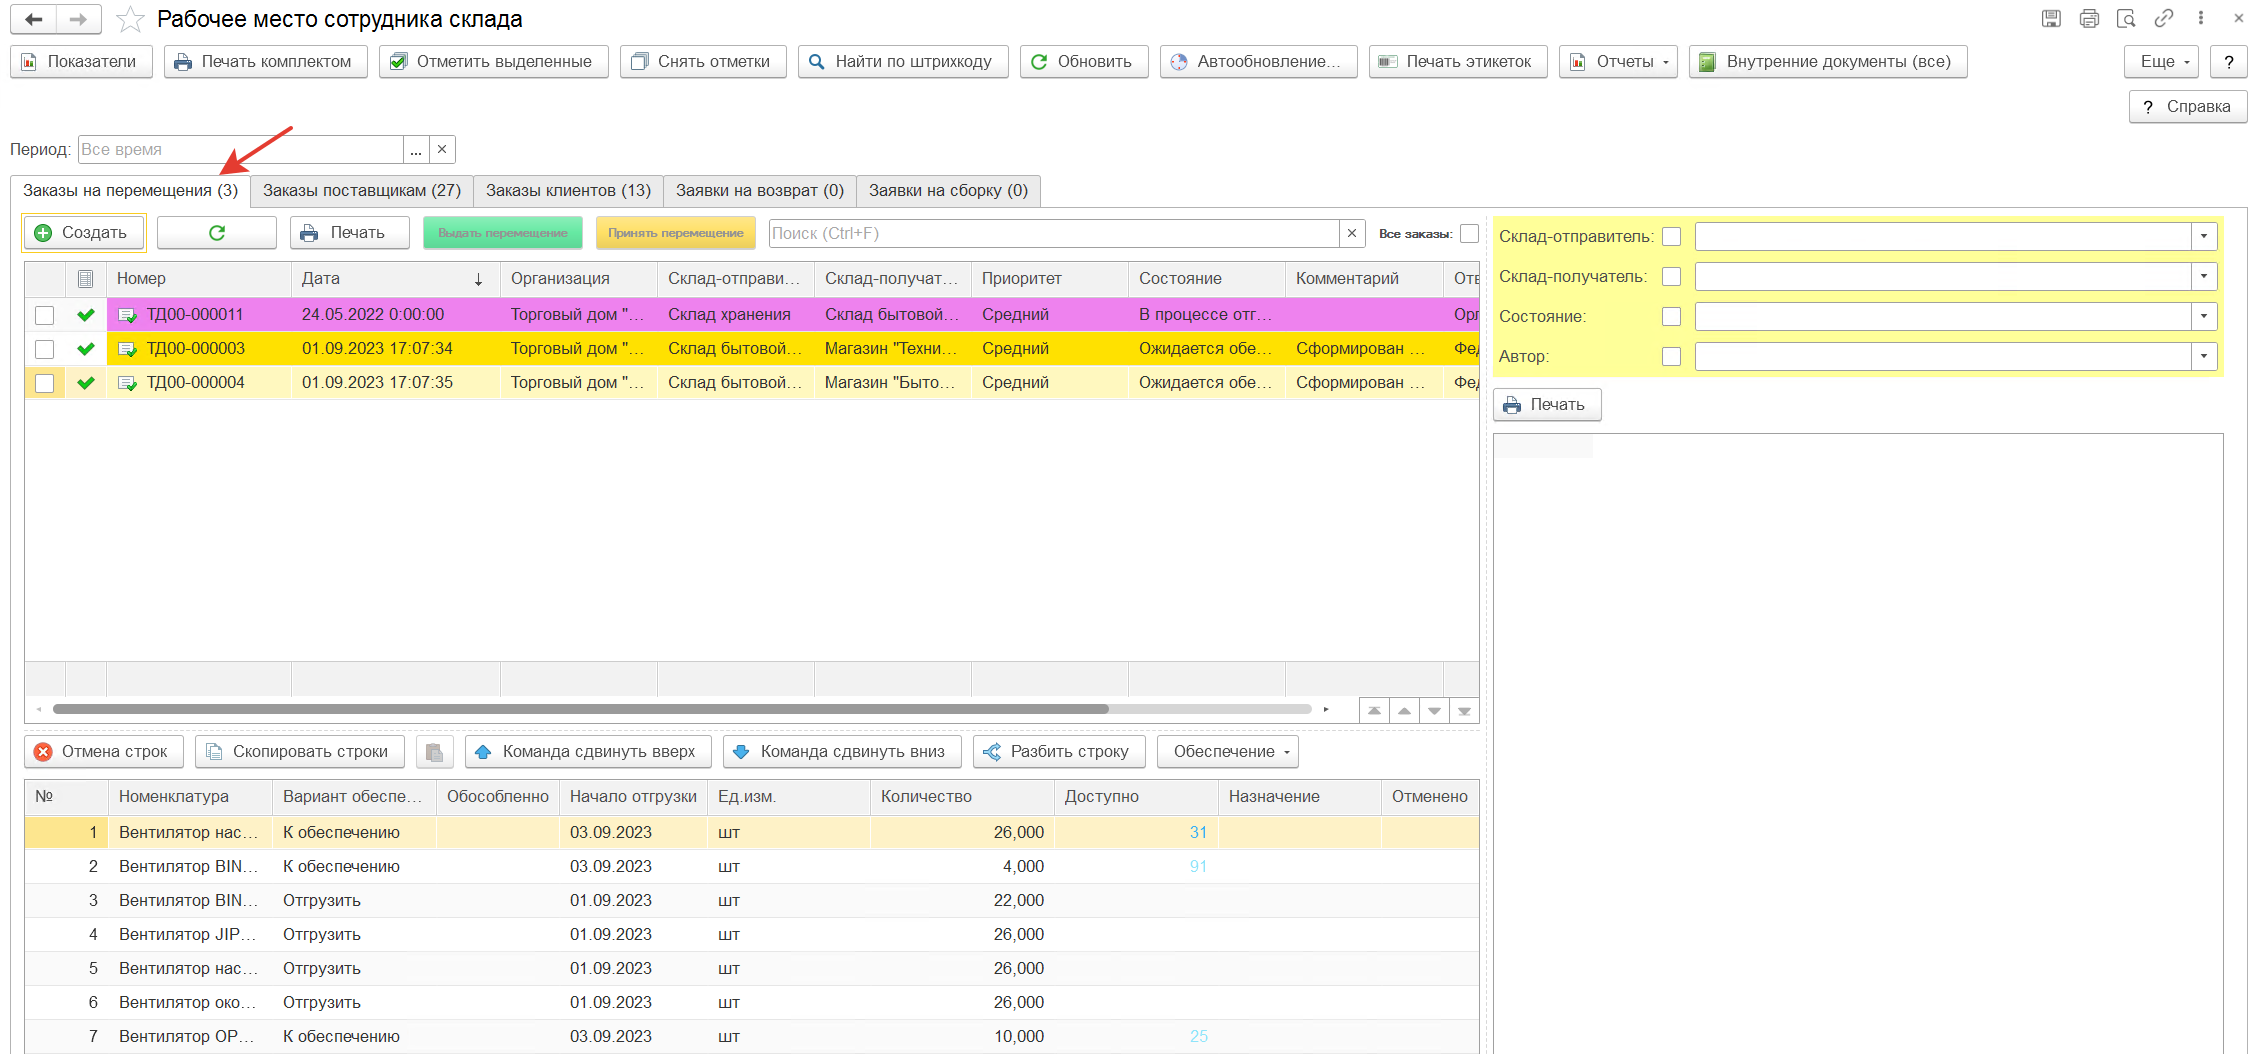
Task: Click the select-all column header icon
Action: 86,279
